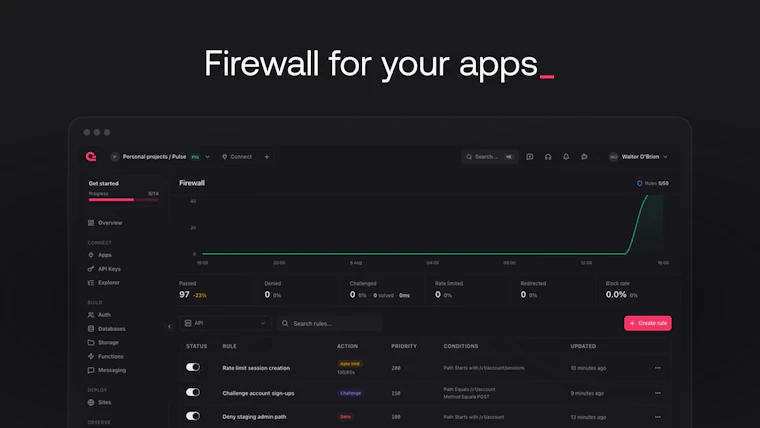
Task: Open Explorer in sidebar
Action: (x=104, y=282)
